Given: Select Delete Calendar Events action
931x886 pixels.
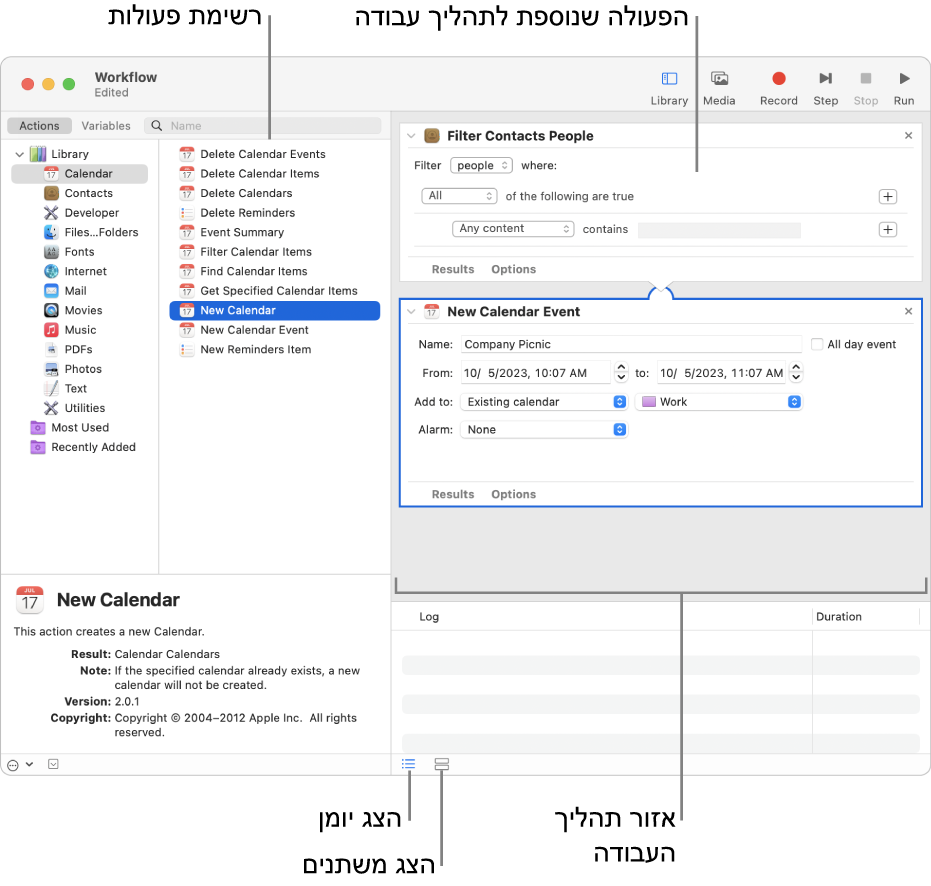Looking at the screenshot, I should (275, 154).
